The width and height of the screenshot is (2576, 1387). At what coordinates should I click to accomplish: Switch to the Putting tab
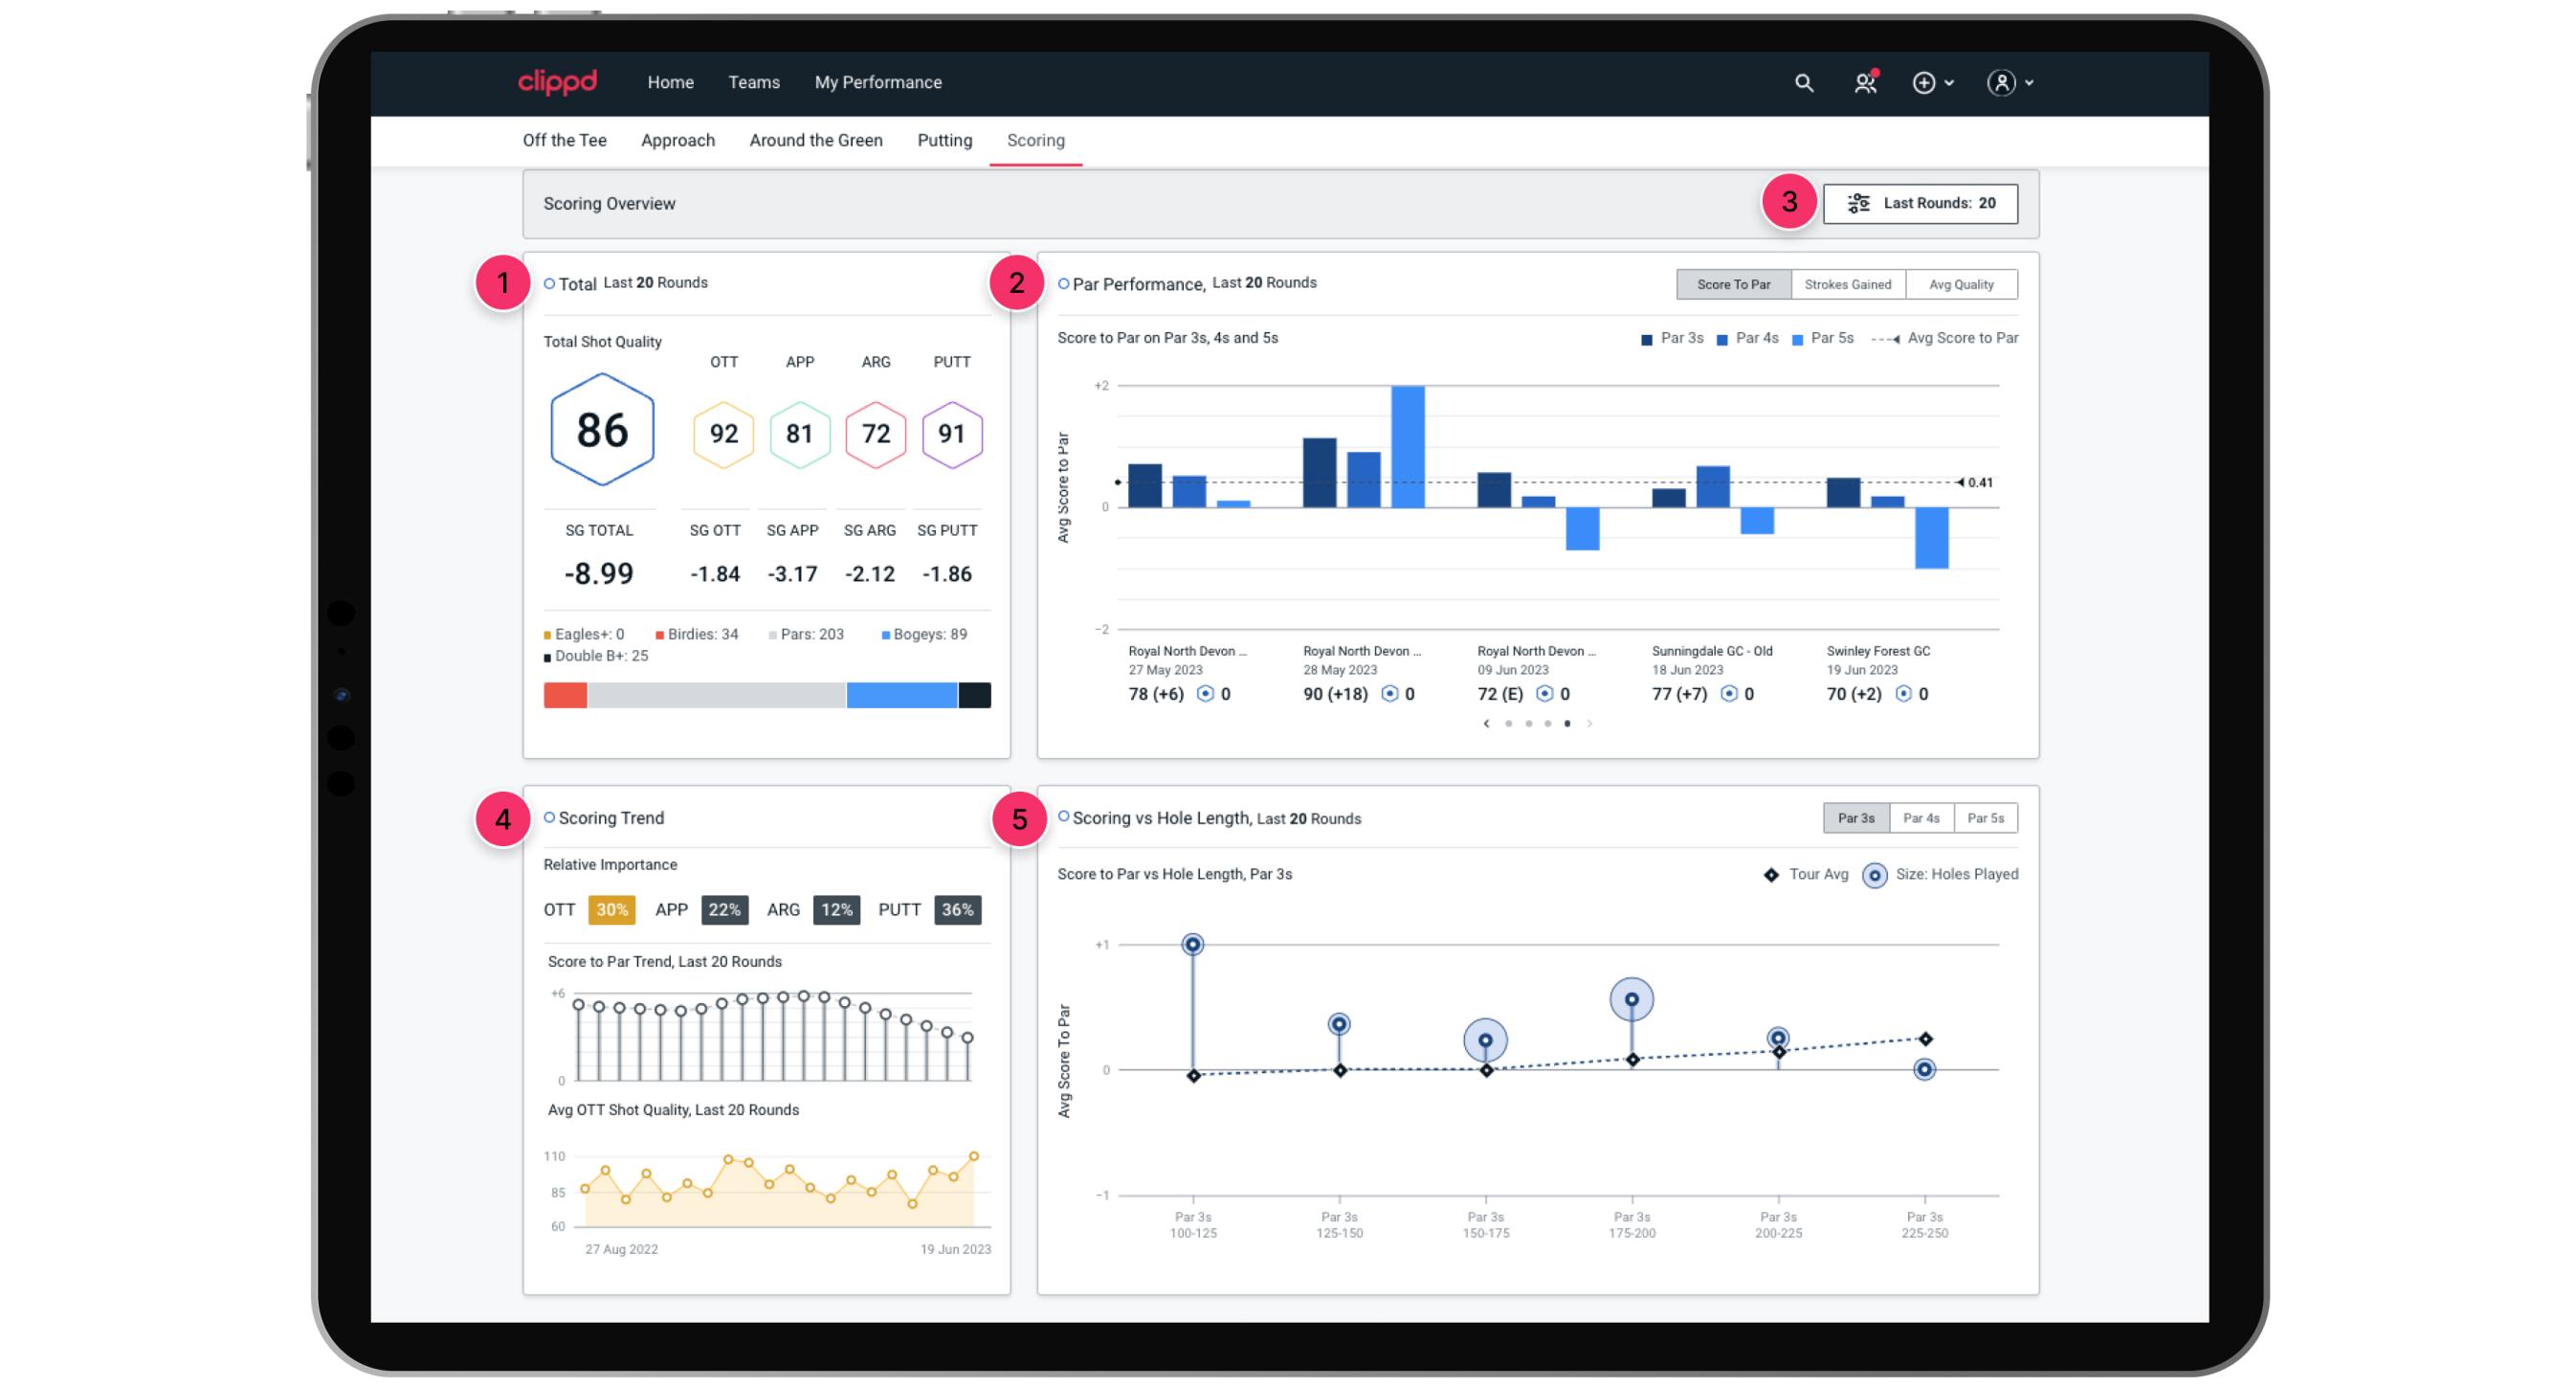point(944,140)
